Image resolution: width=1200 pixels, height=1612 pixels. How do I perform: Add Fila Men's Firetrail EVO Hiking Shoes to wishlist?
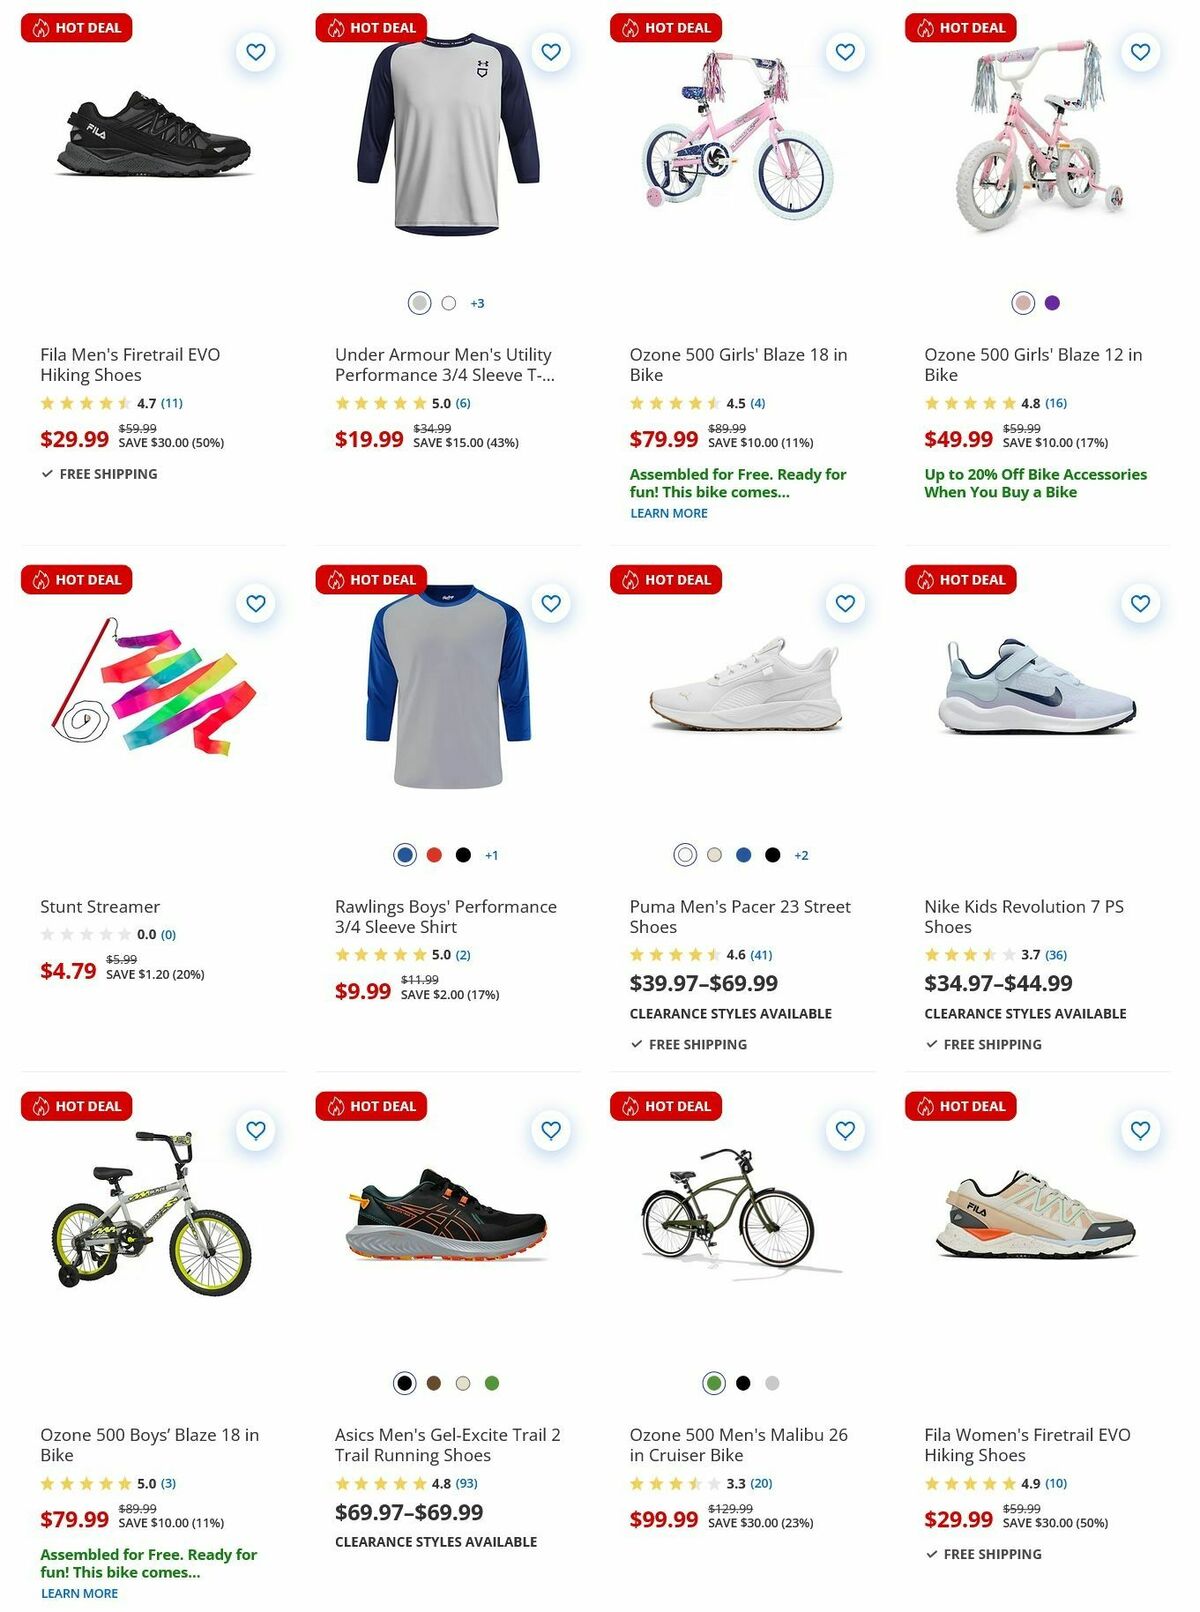(255, 52)
